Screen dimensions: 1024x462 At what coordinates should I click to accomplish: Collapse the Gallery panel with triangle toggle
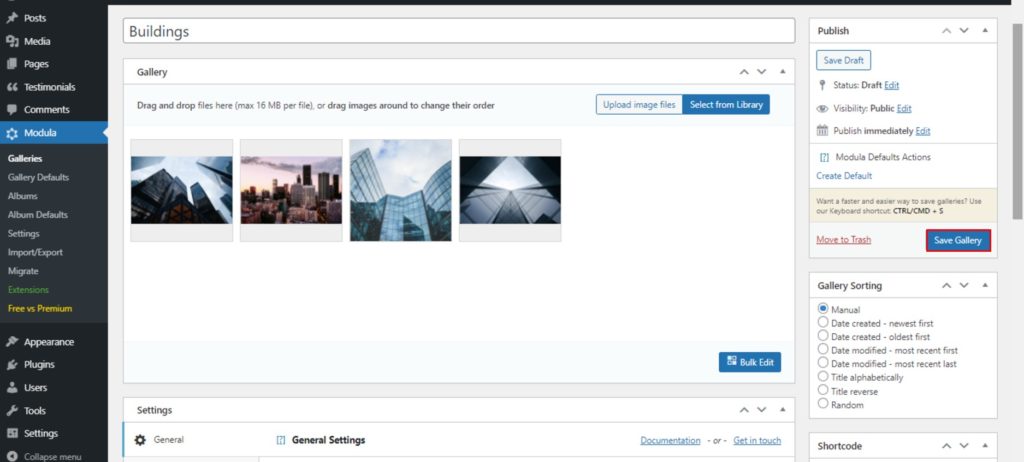[782, 72]
